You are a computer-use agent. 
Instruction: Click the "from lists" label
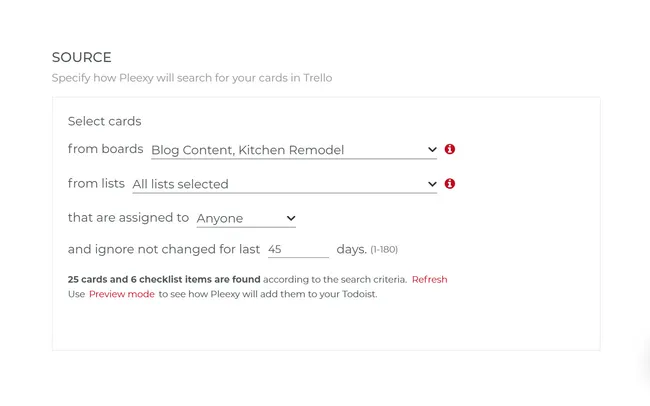coord(96,184)
